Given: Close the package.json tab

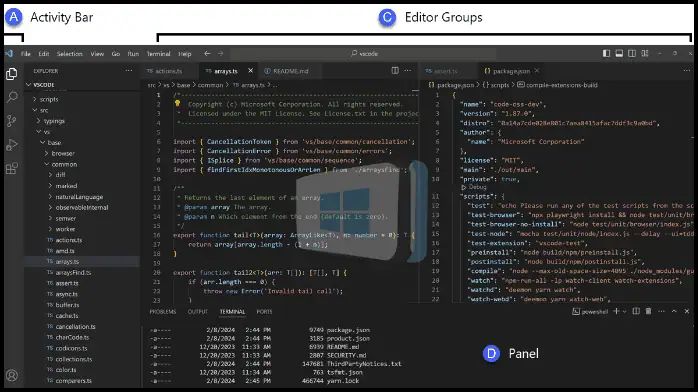Looking at the screenshot, I should point(537,71).
